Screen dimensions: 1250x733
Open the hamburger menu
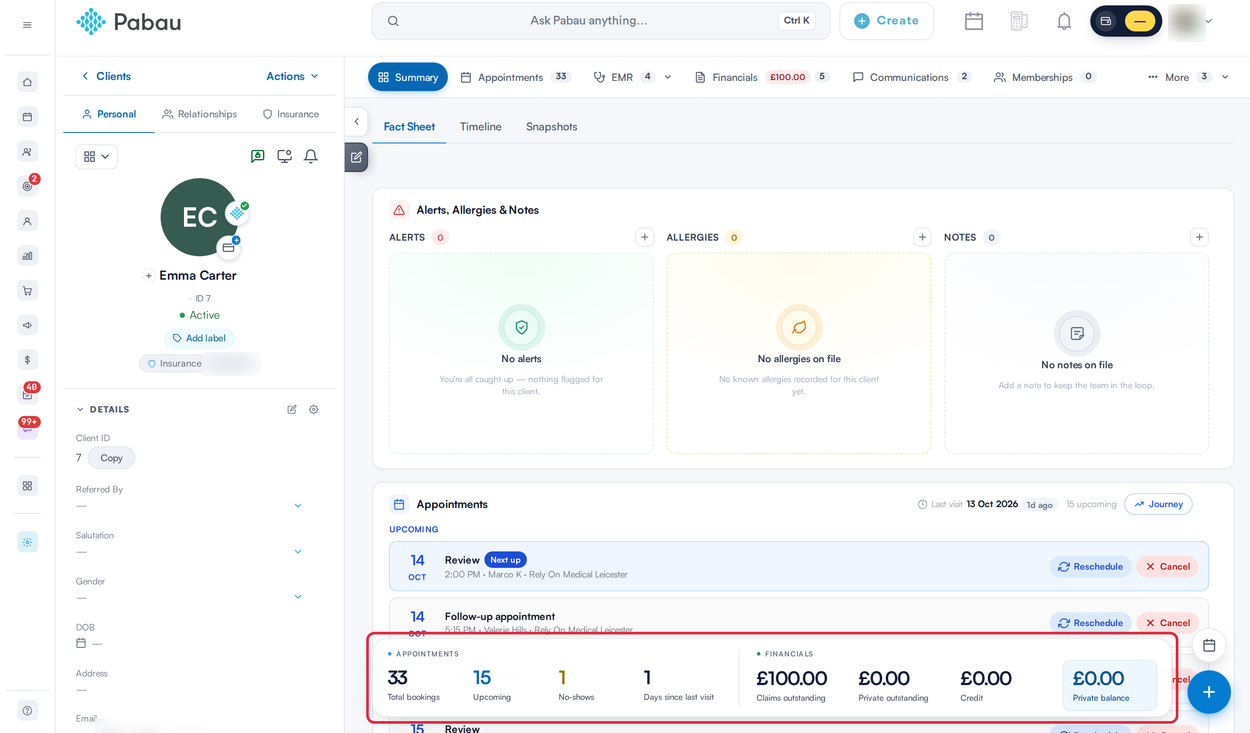coord(27,25)
